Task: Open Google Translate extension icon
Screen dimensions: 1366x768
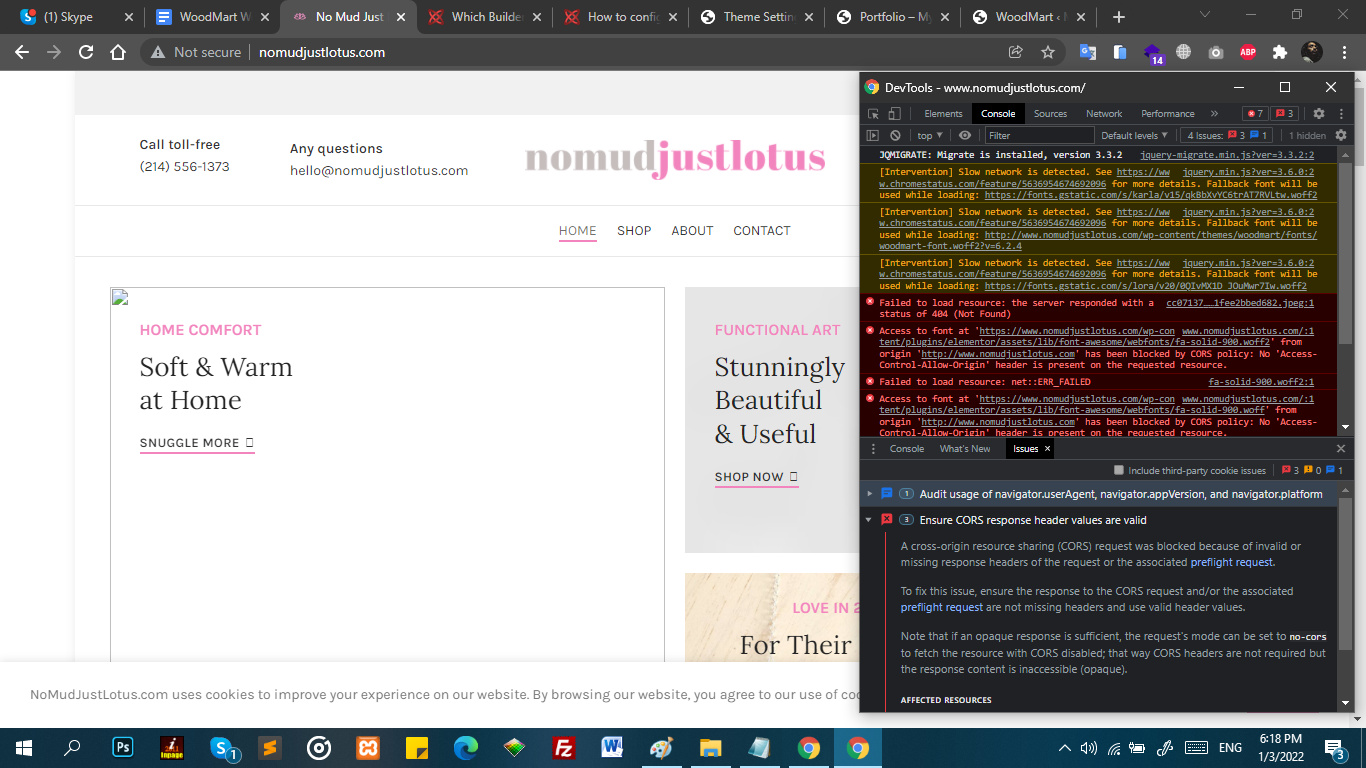Action: click(1088, 52)
